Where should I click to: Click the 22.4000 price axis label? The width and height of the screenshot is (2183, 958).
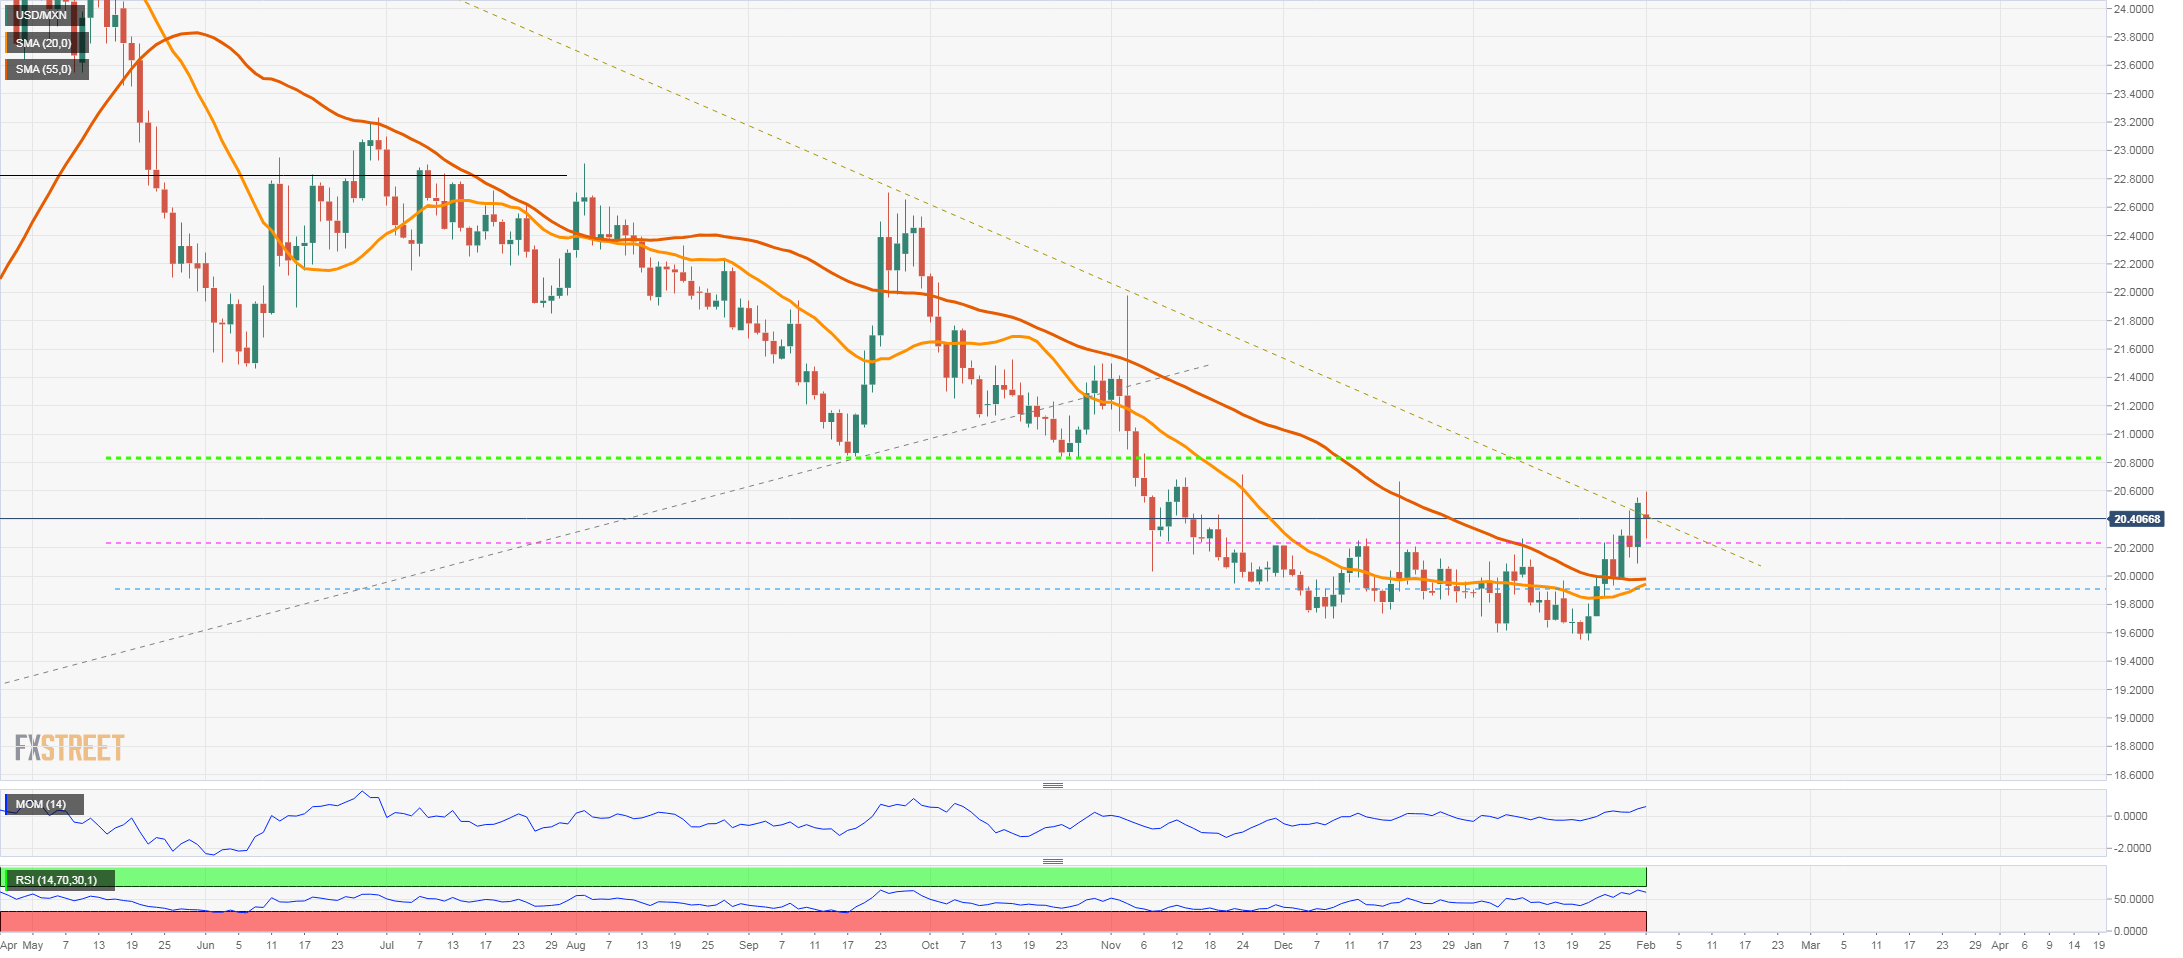[2133, 236]
